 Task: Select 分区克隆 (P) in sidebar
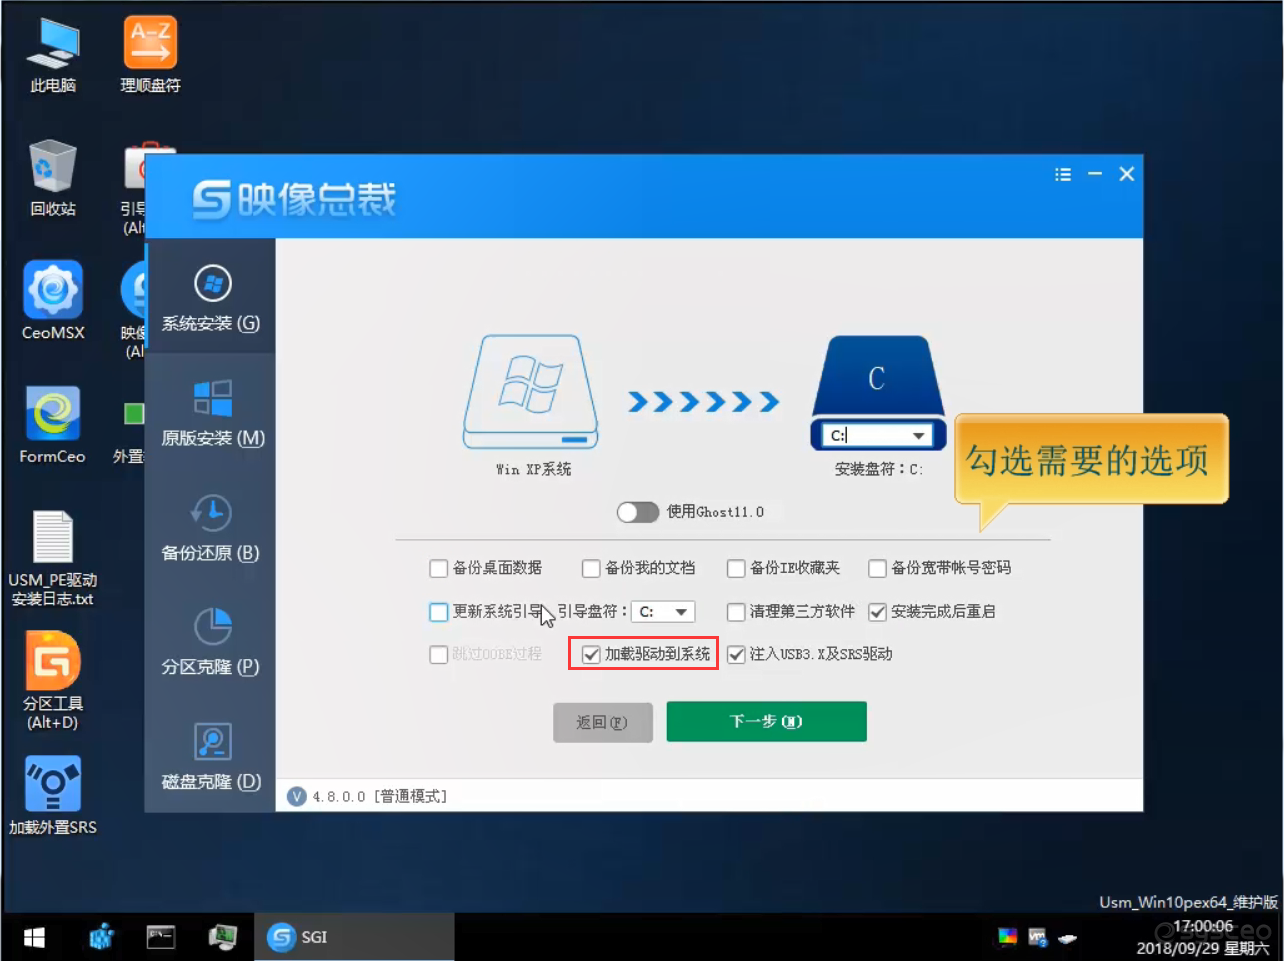[x=211, y=642]
